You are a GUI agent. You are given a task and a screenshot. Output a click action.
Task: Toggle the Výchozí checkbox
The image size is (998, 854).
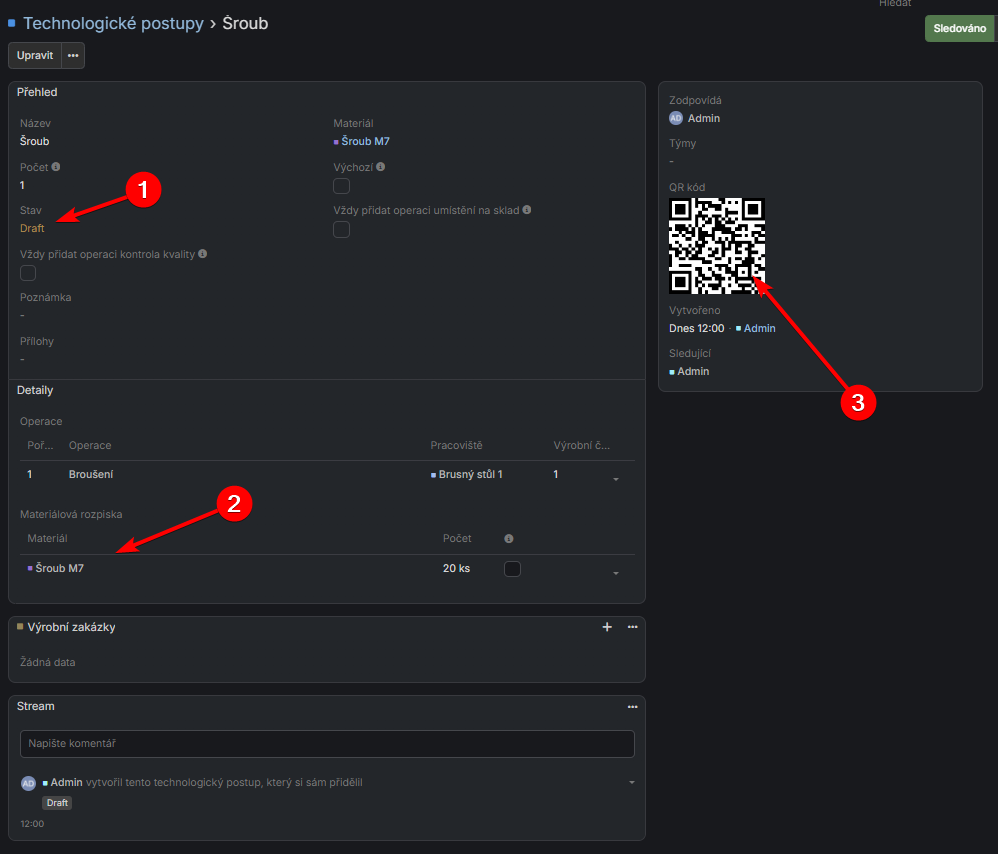point(342,186)
